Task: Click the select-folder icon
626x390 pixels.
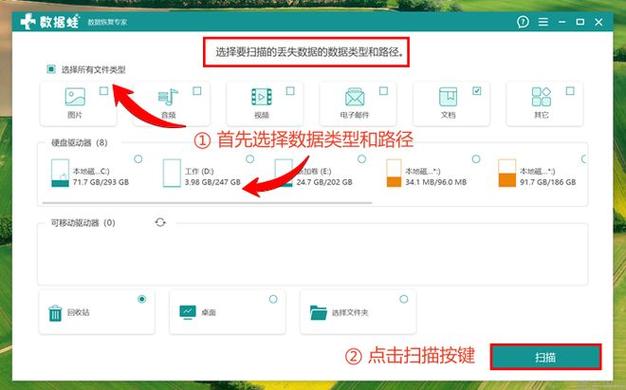Action: 318,313
